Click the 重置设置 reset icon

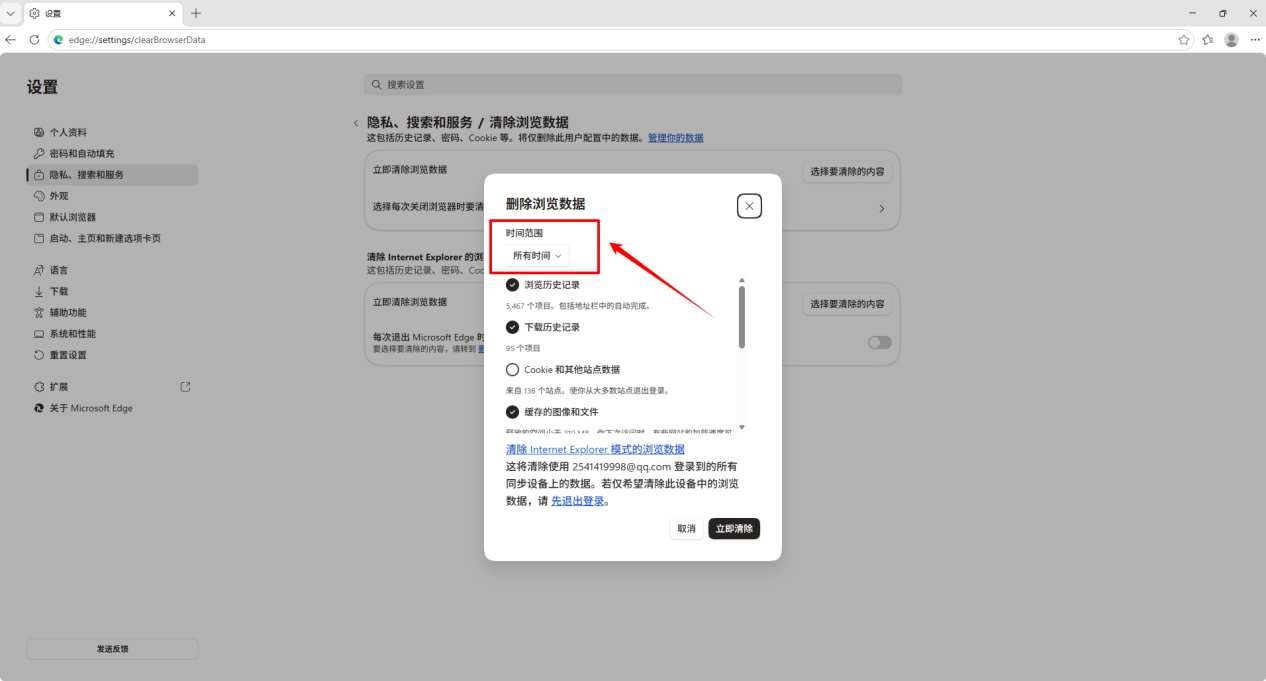click(x=39, y=355)
